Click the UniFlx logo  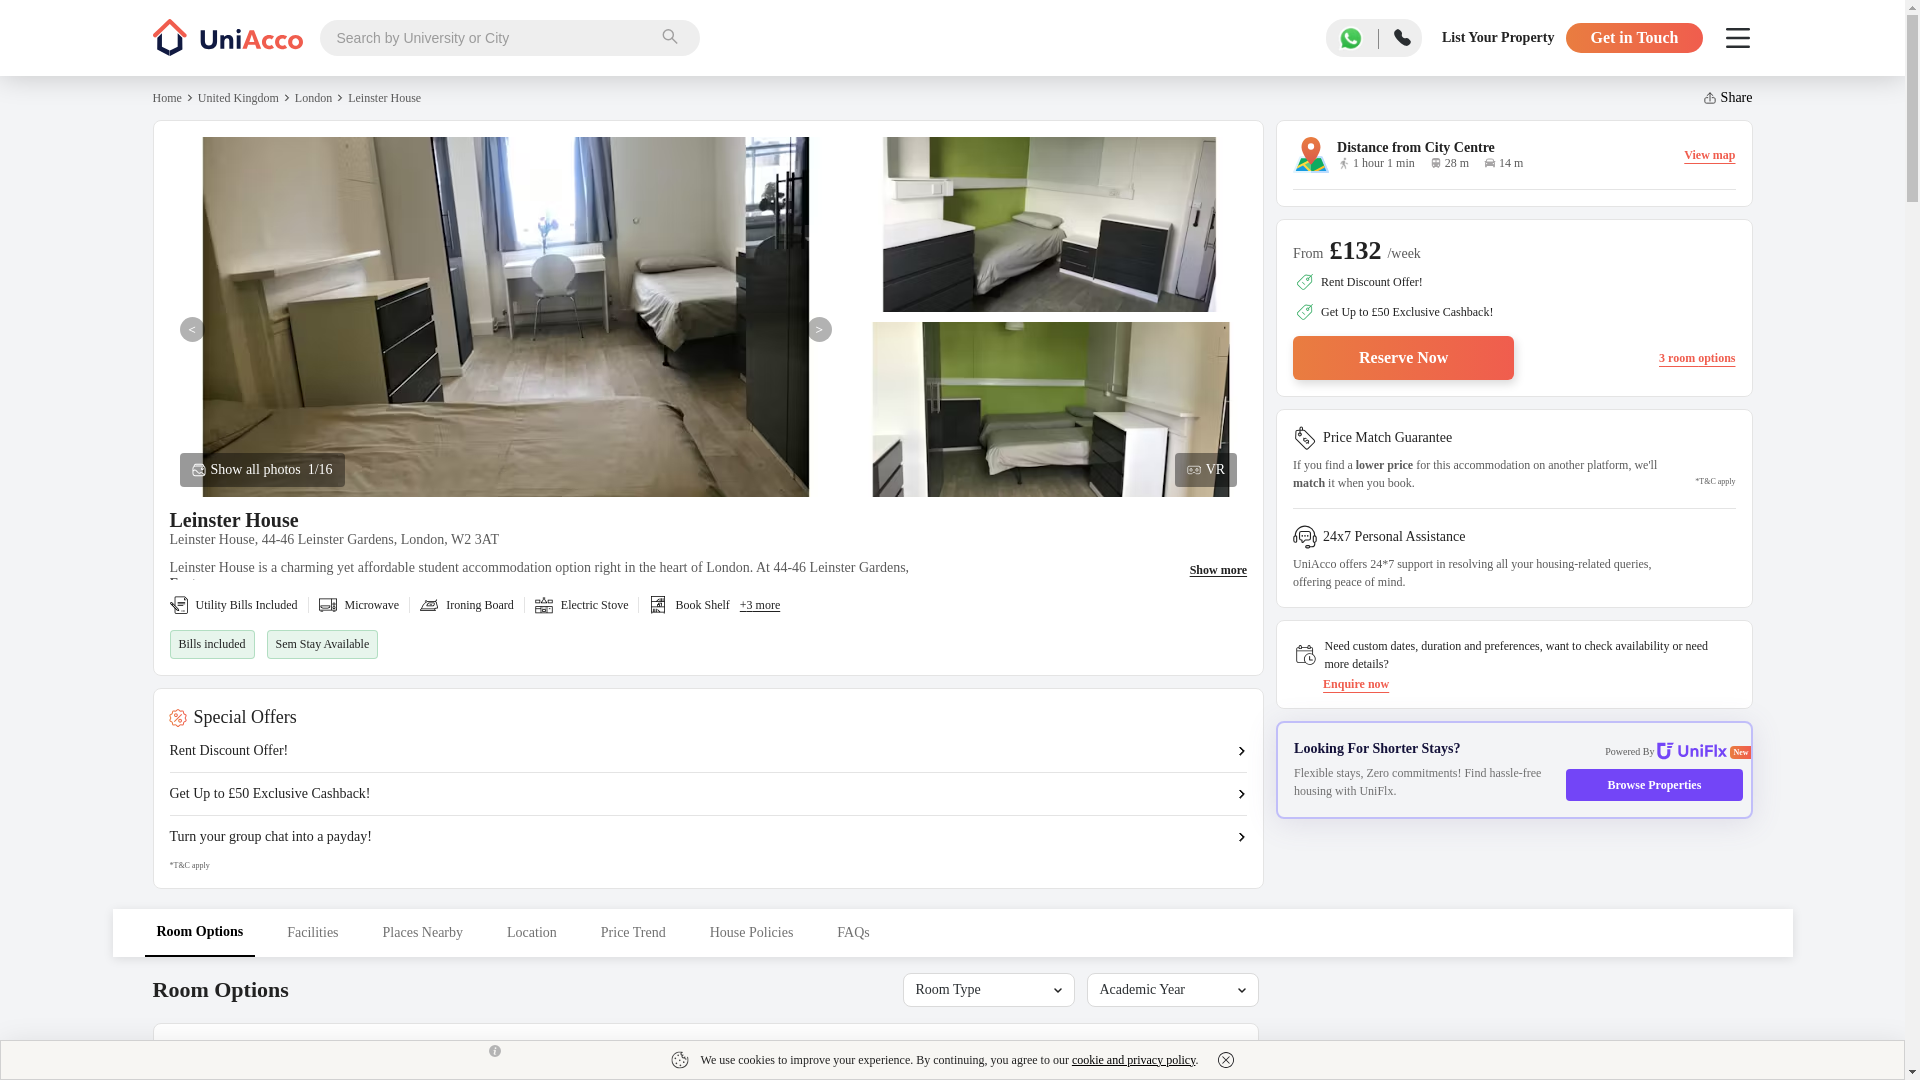[x=1691, y=751]
